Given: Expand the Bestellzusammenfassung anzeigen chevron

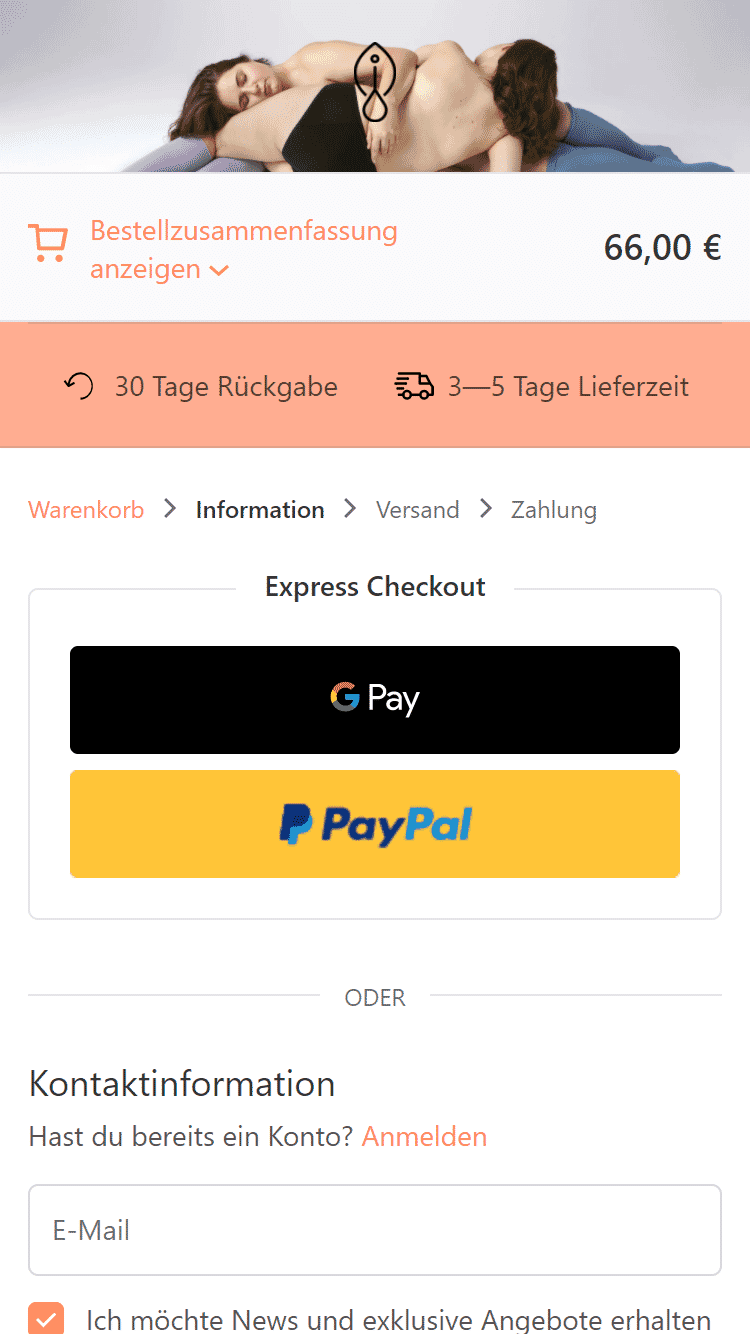Looking at the screenshot, I should coord(218,270).
